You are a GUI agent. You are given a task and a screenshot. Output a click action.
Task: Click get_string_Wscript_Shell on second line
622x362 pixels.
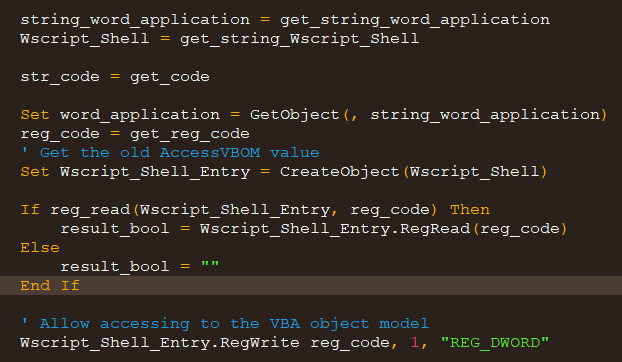[299, 39]
